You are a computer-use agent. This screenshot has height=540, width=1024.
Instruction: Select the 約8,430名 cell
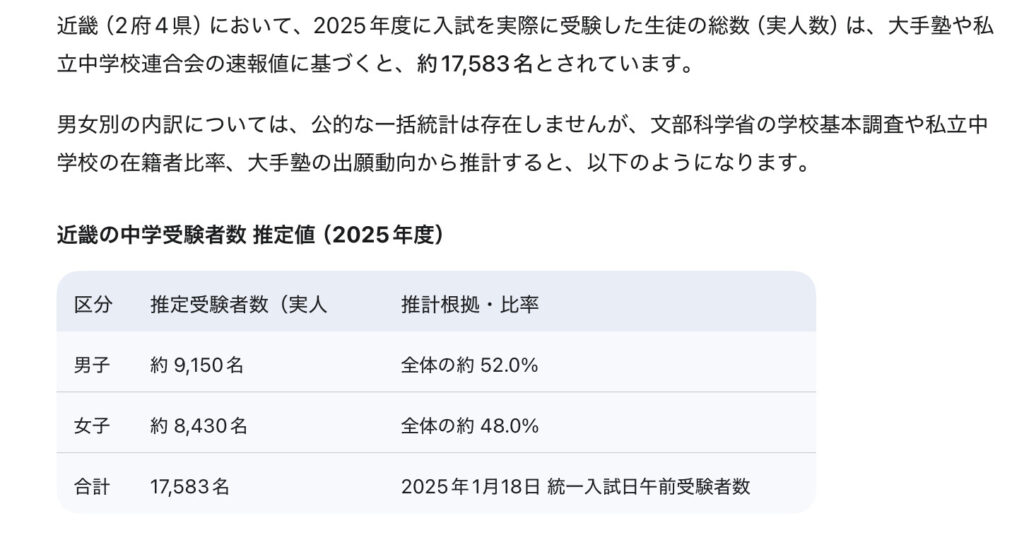point(199,426)
